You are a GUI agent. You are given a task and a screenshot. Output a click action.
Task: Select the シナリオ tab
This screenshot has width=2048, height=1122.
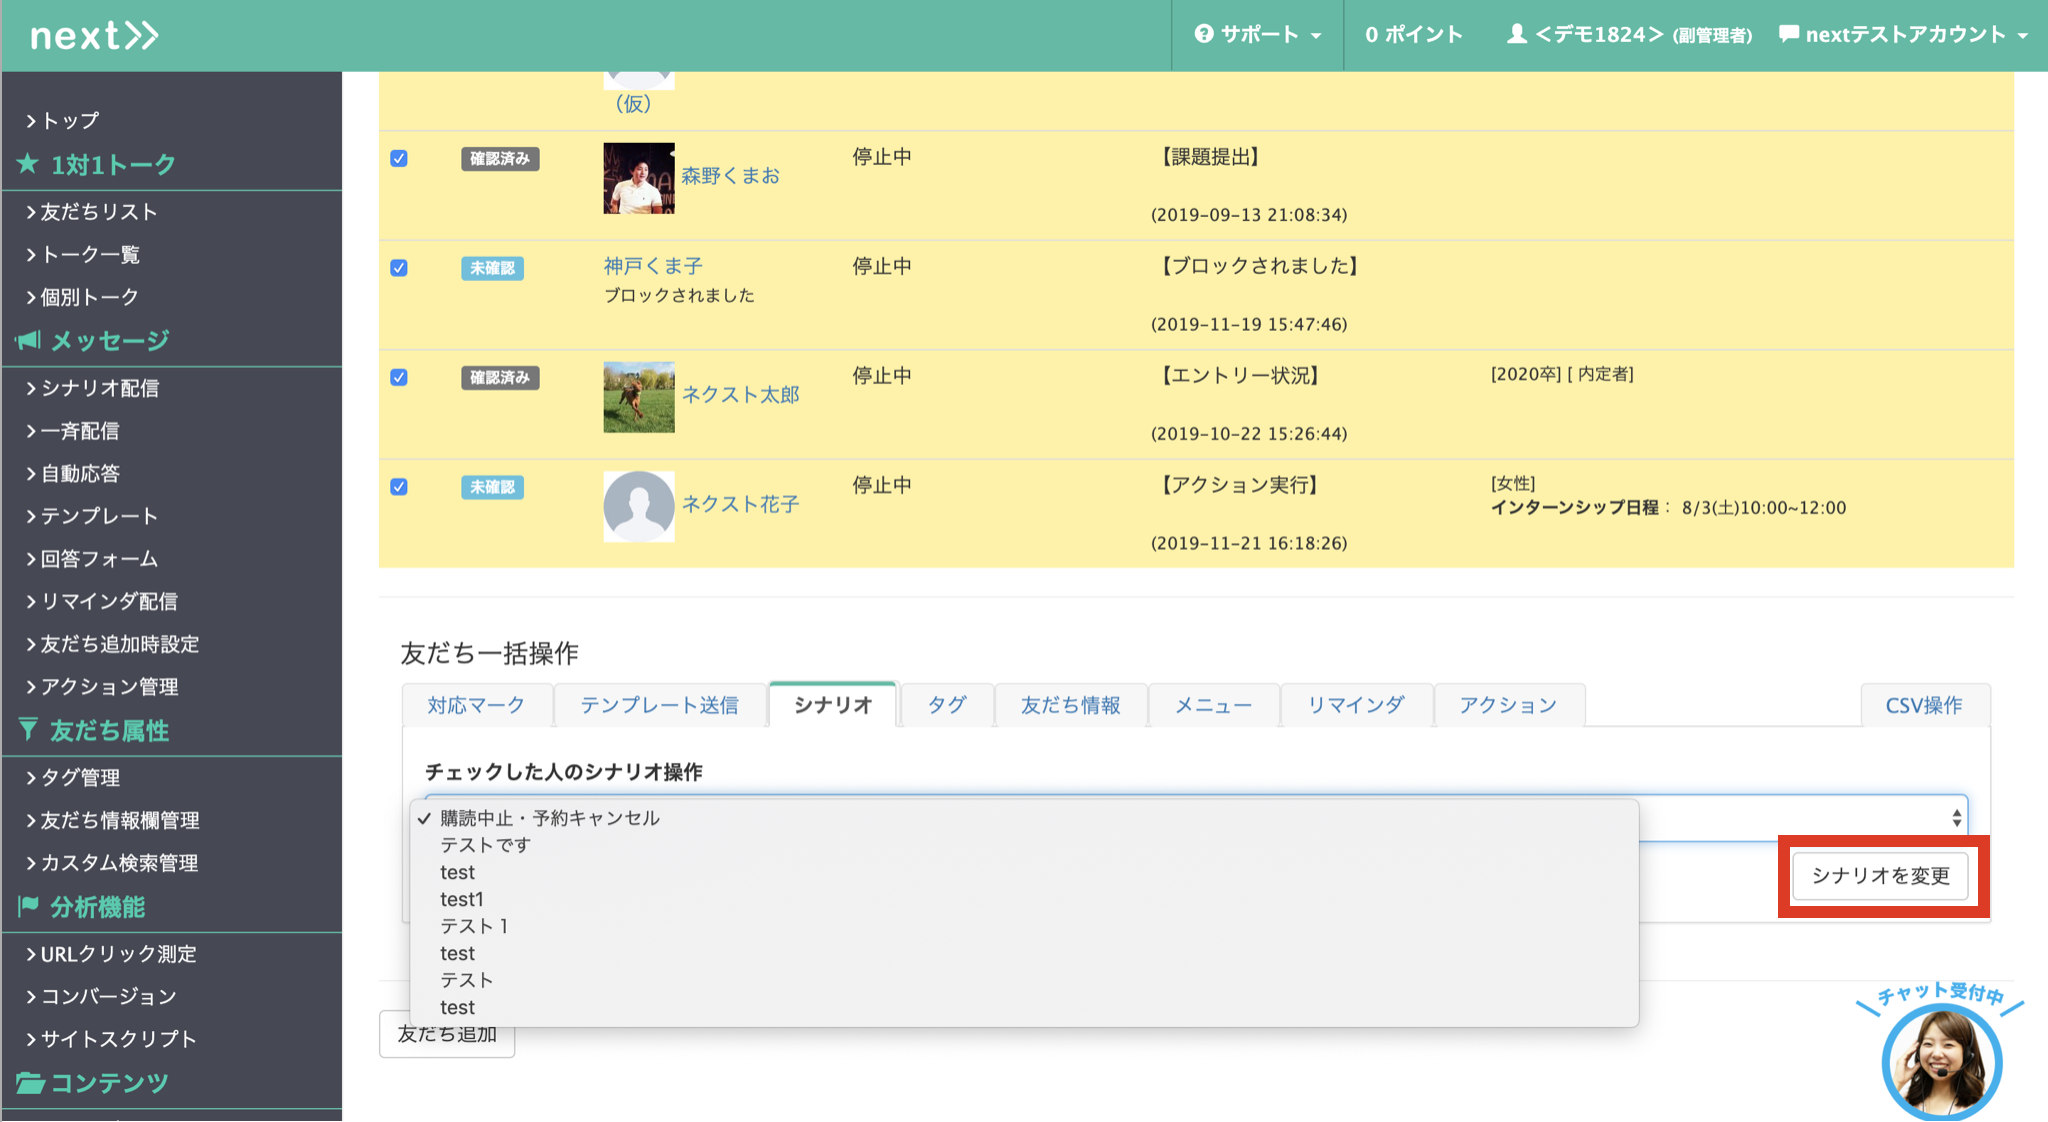833,705
